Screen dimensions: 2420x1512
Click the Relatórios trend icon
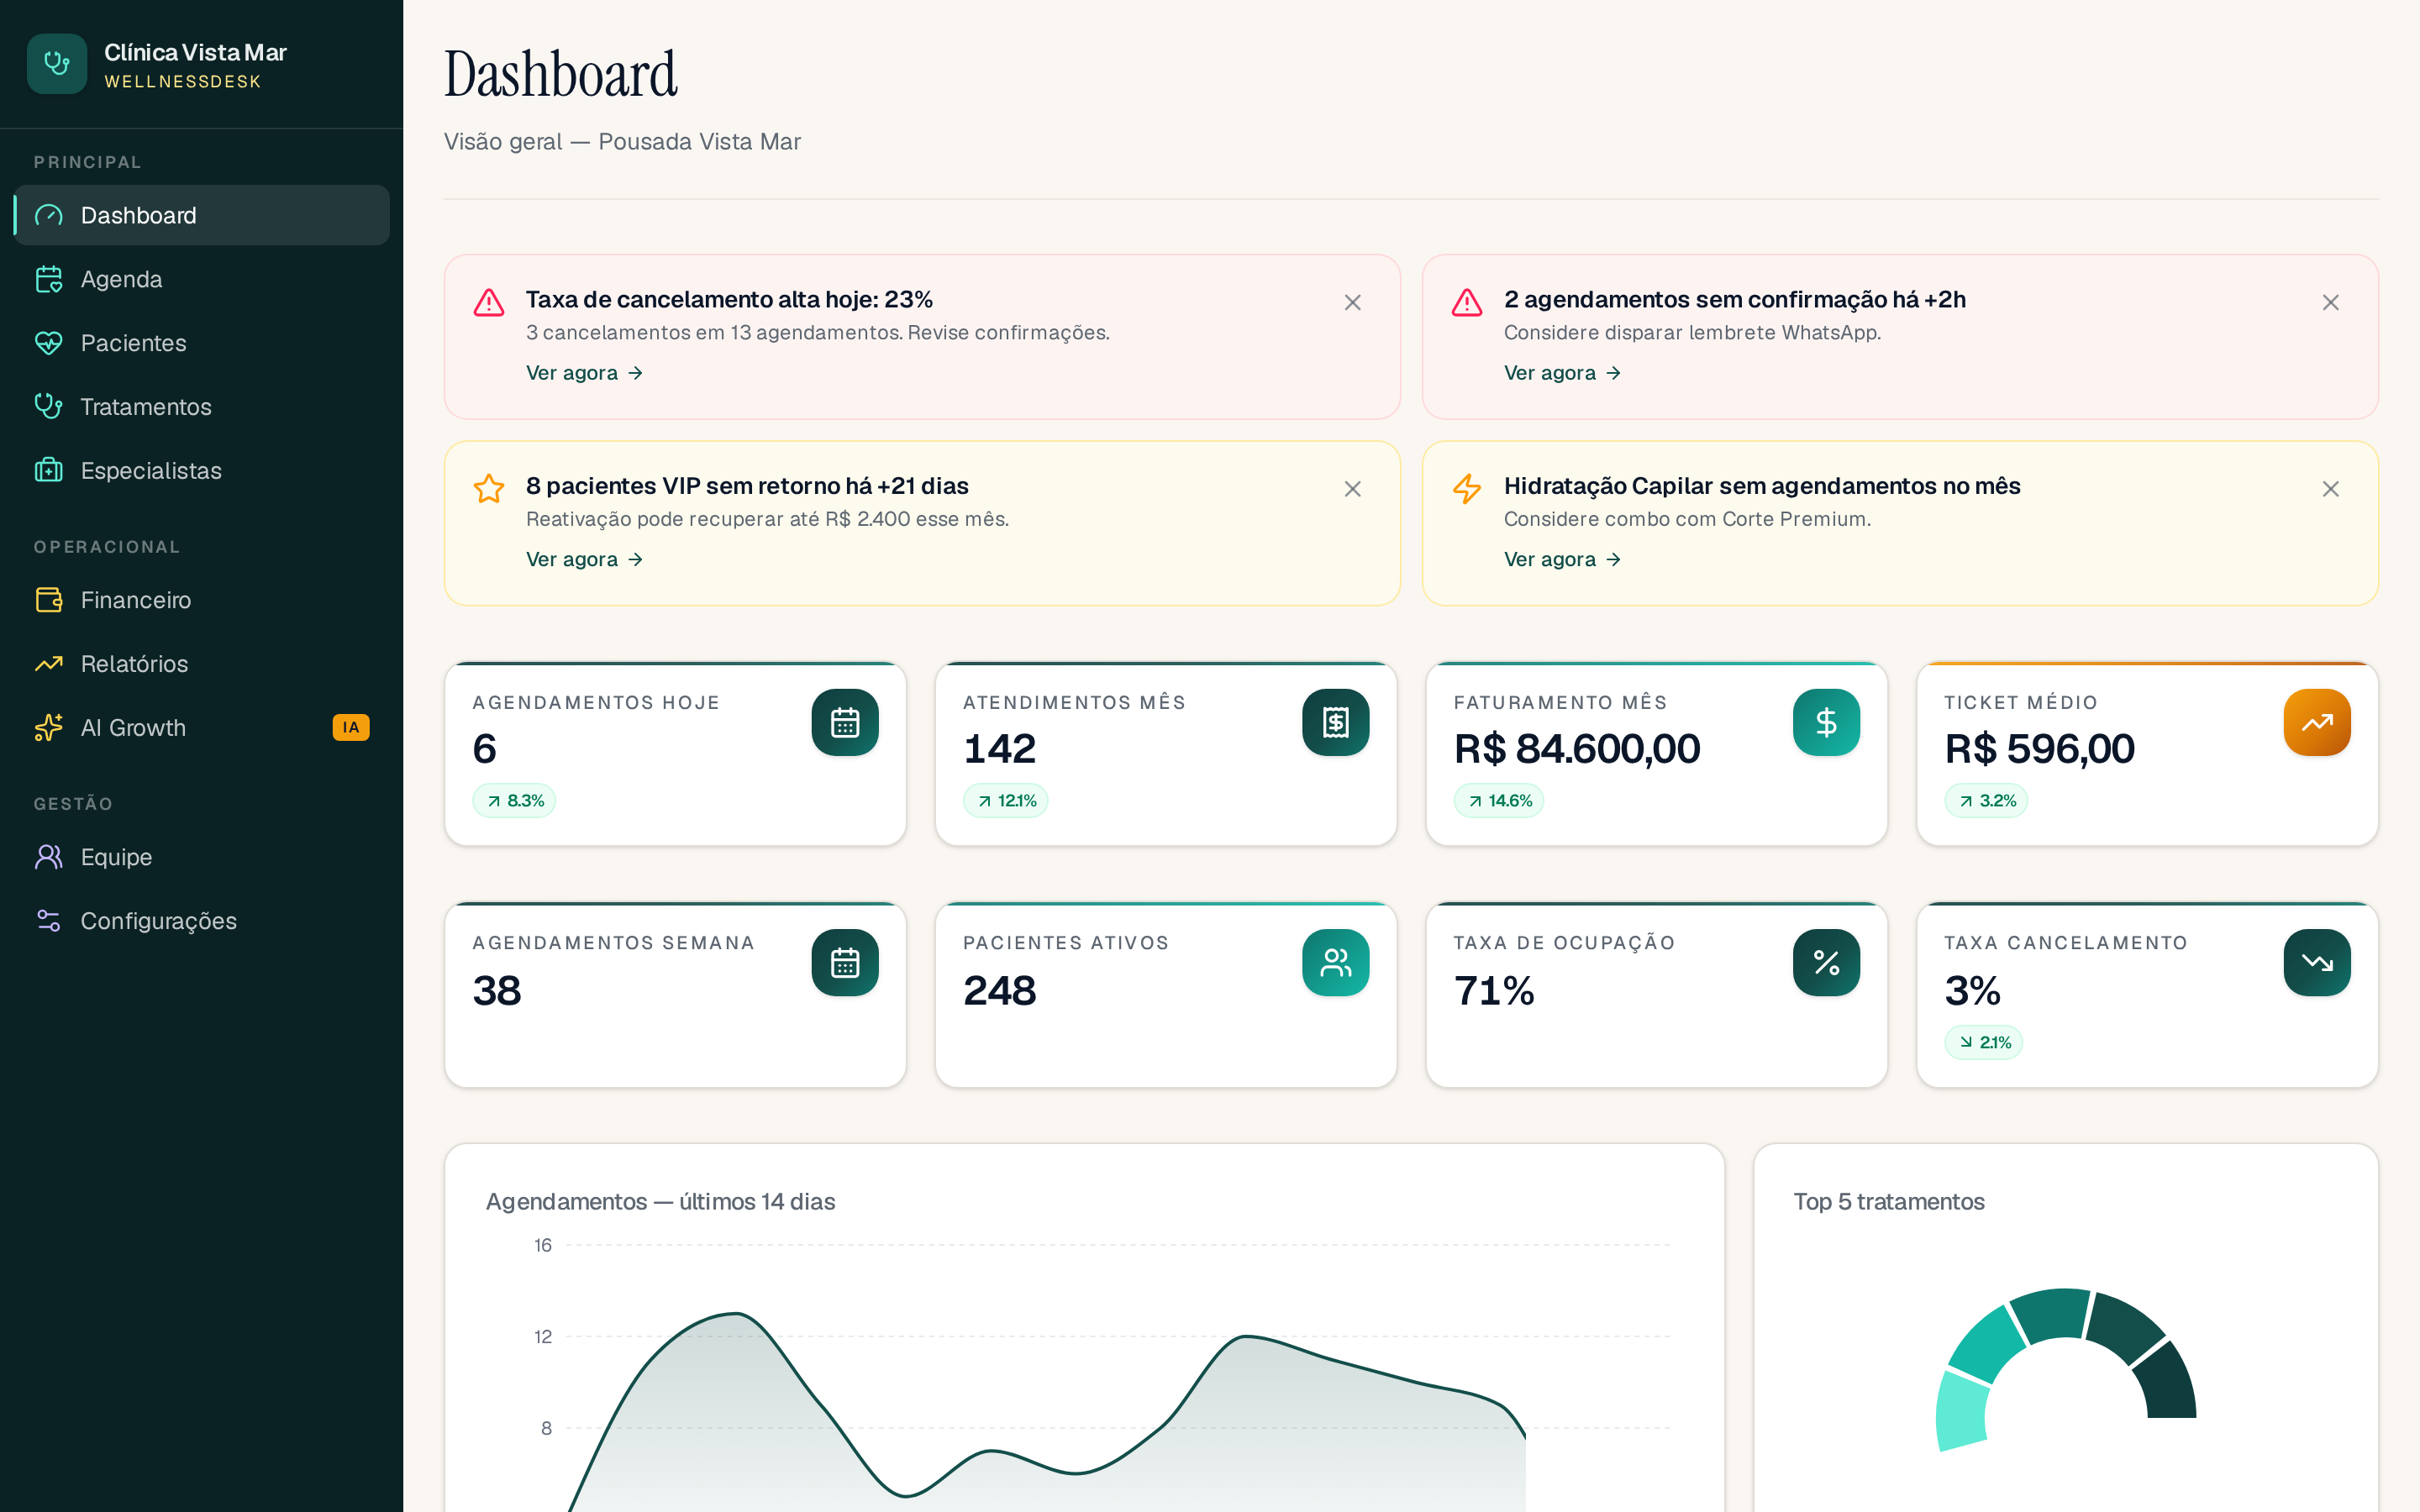click(49, 664)
